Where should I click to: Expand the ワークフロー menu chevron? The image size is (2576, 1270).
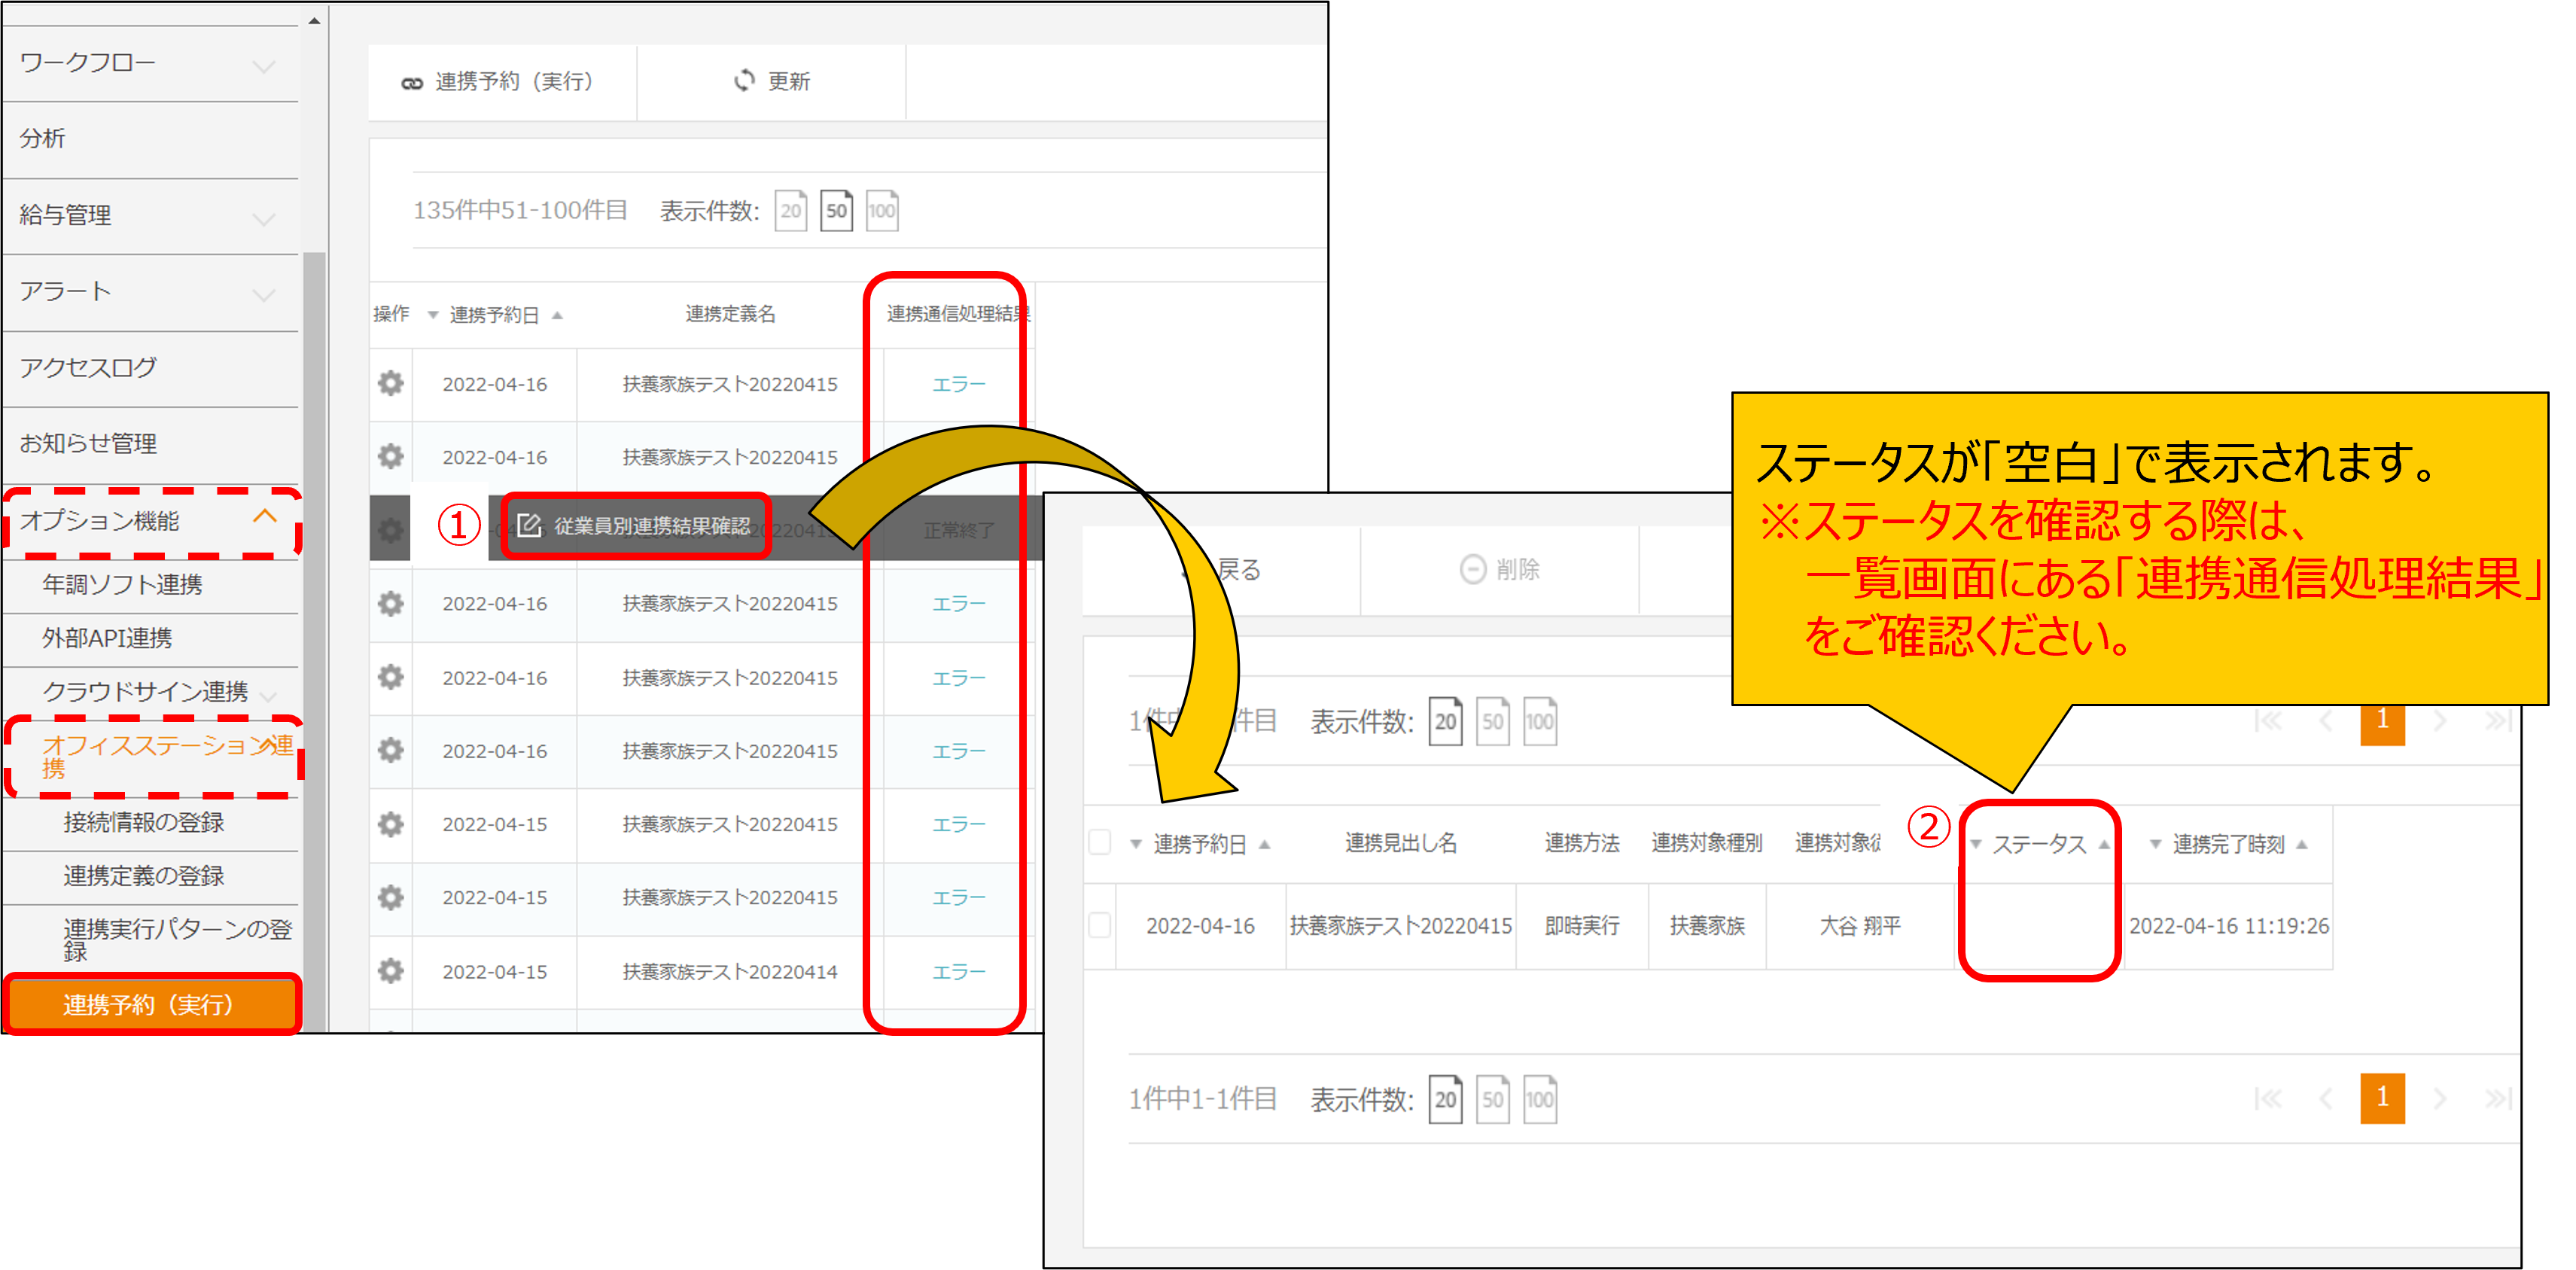264,66
